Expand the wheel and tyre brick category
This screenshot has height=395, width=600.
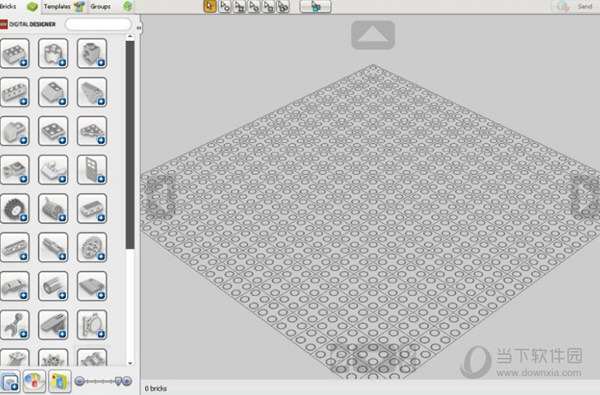click(x=15, y=209)
